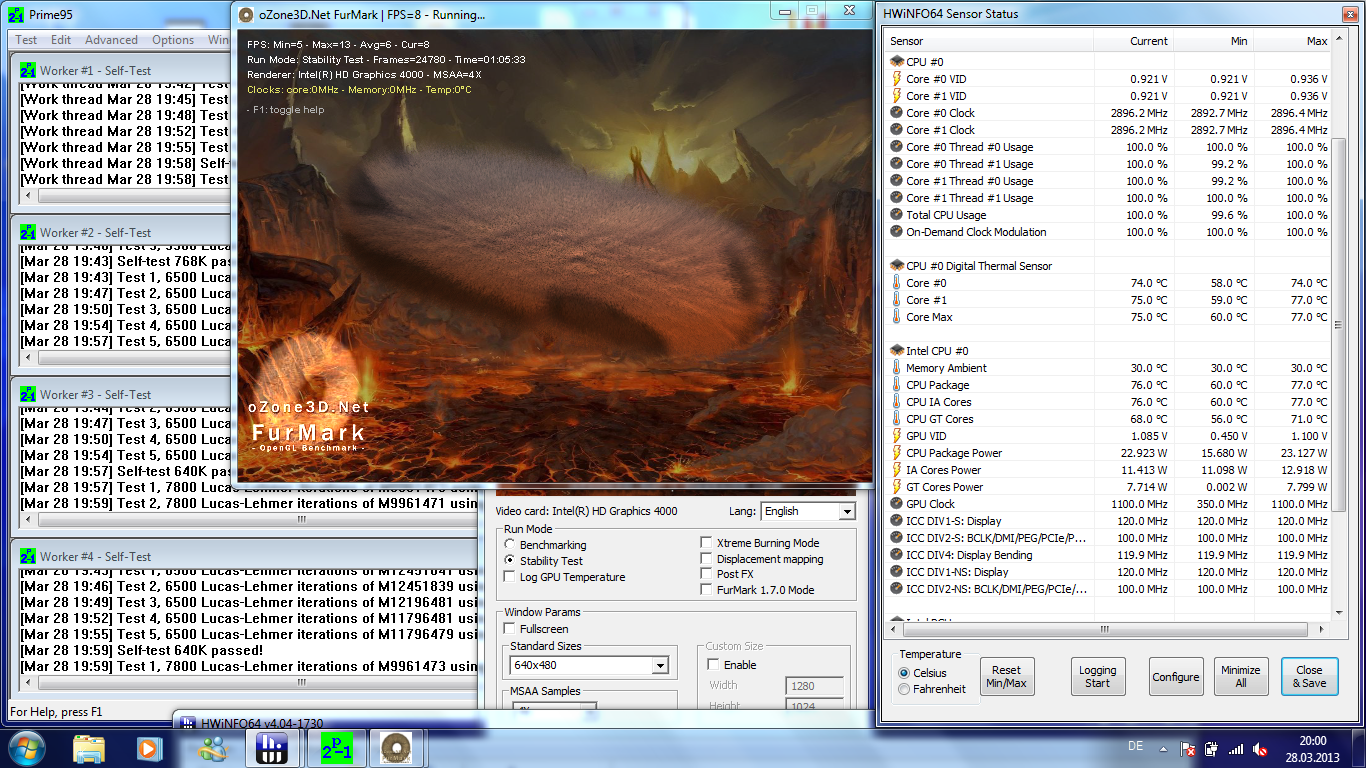Click the thermometer icon beside Memory Ambient
The height and width of the screenshot is (768, 1366).
(897, 368)
